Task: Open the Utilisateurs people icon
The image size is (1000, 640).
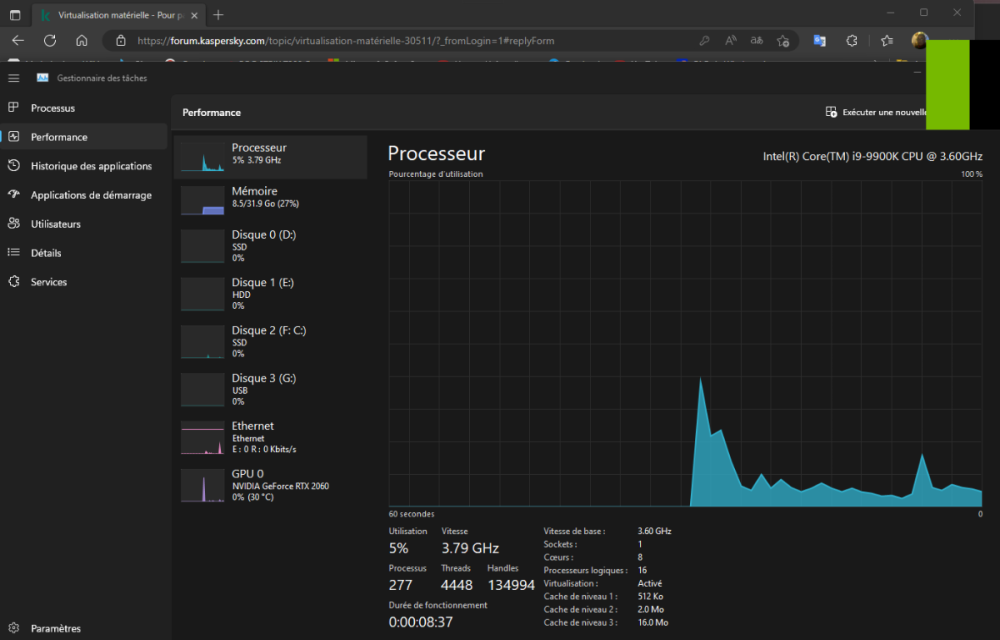Action: click(x=13, y=224)
